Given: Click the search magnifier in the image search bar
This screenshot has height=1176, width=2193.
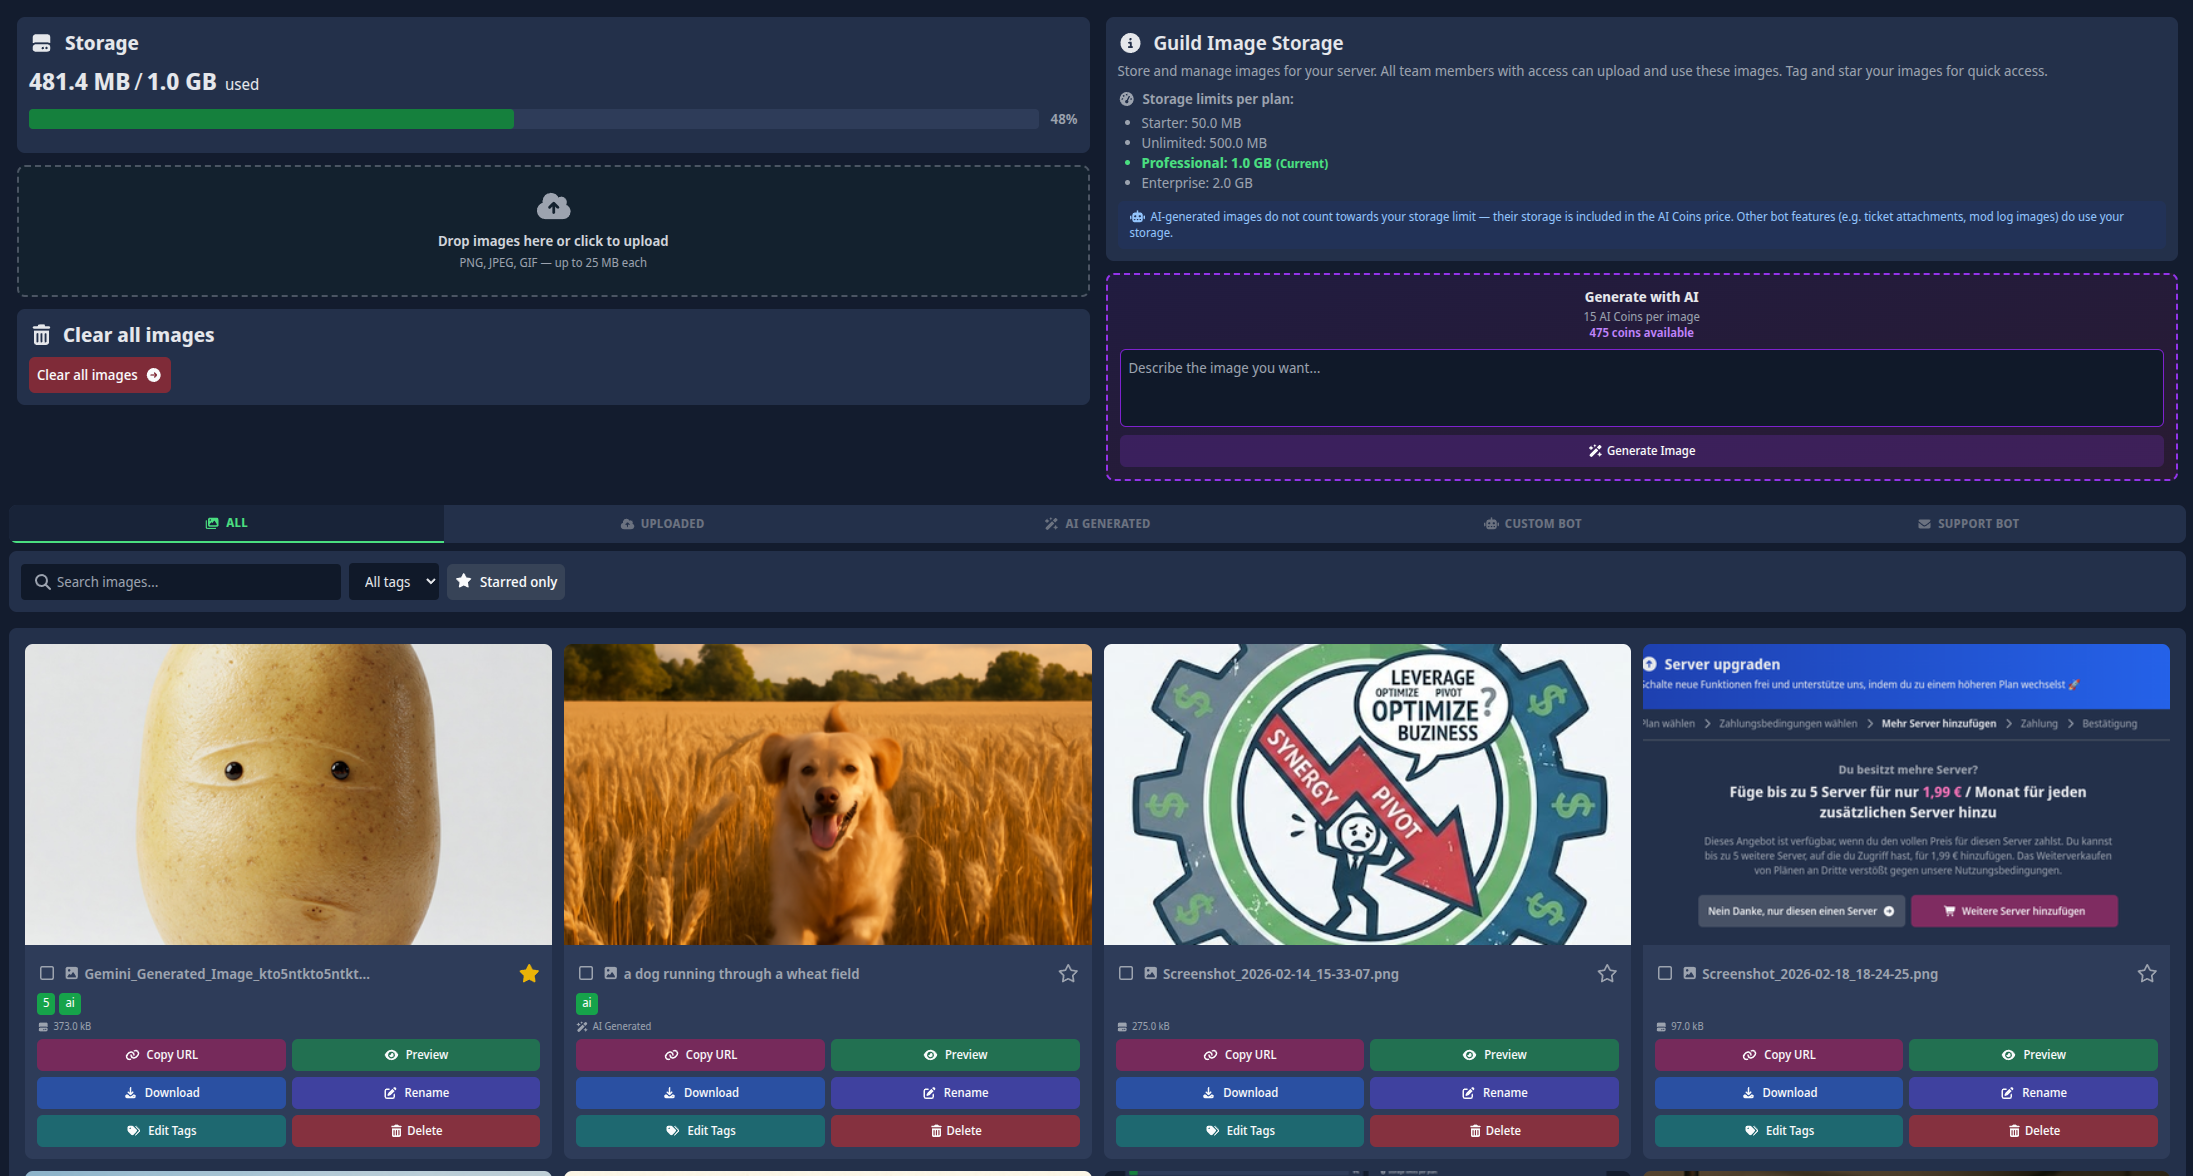Looking at the screenshot, I should tap(42, 581).
